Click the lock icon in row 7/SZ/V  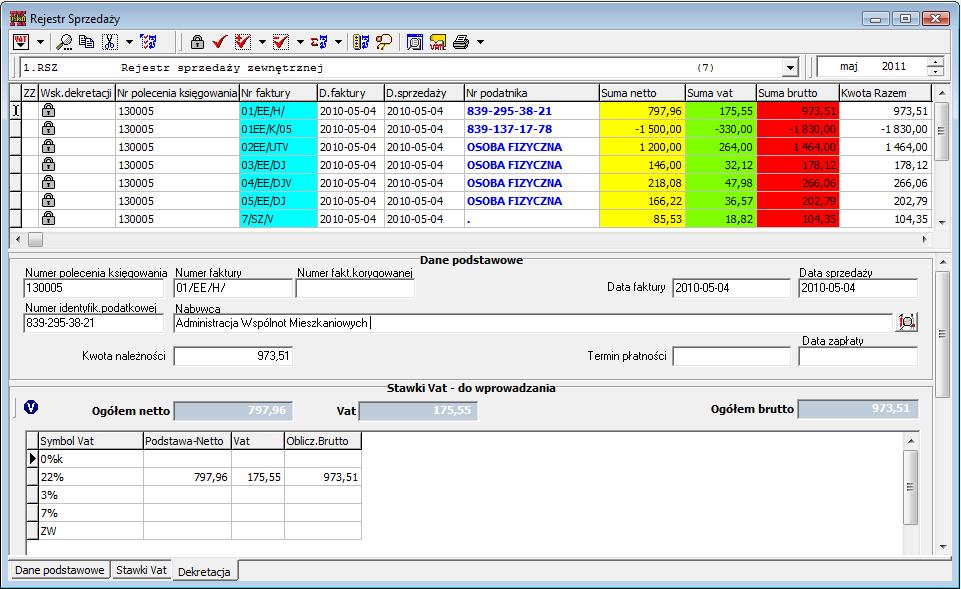coord(48,218)
